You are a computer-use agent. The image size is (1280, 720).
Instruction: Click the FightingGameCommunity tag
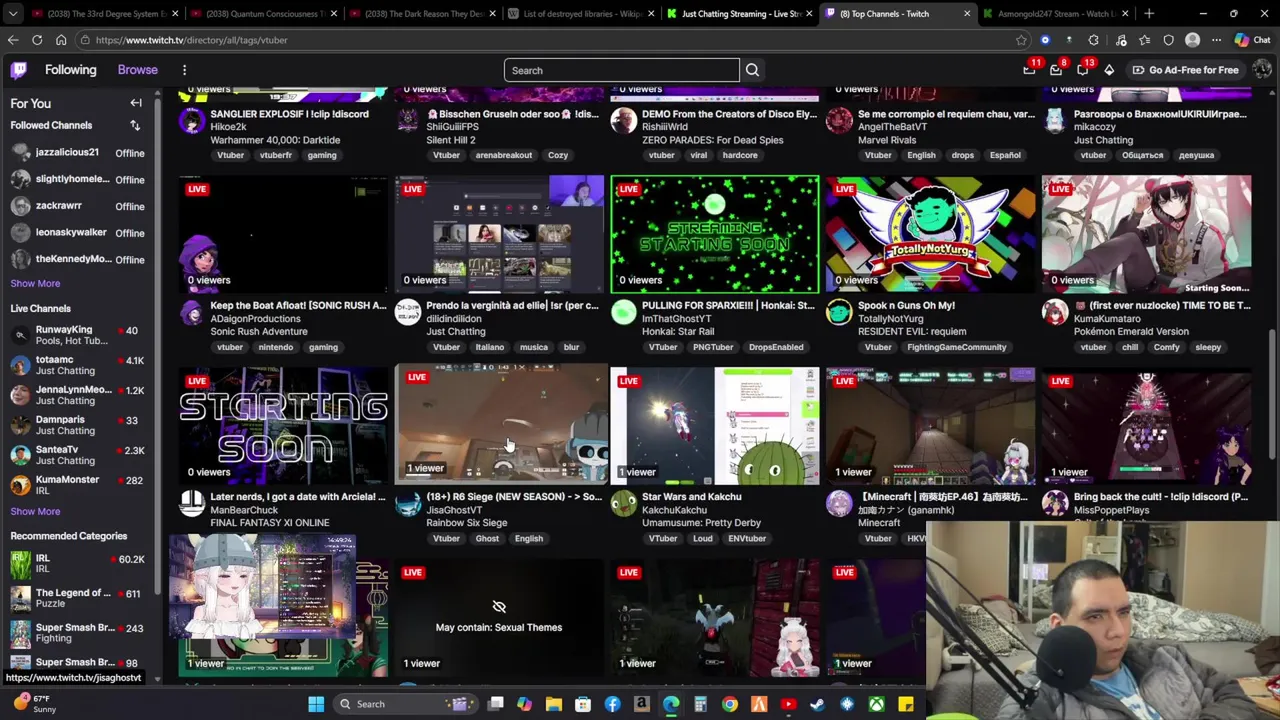[956, 347]
